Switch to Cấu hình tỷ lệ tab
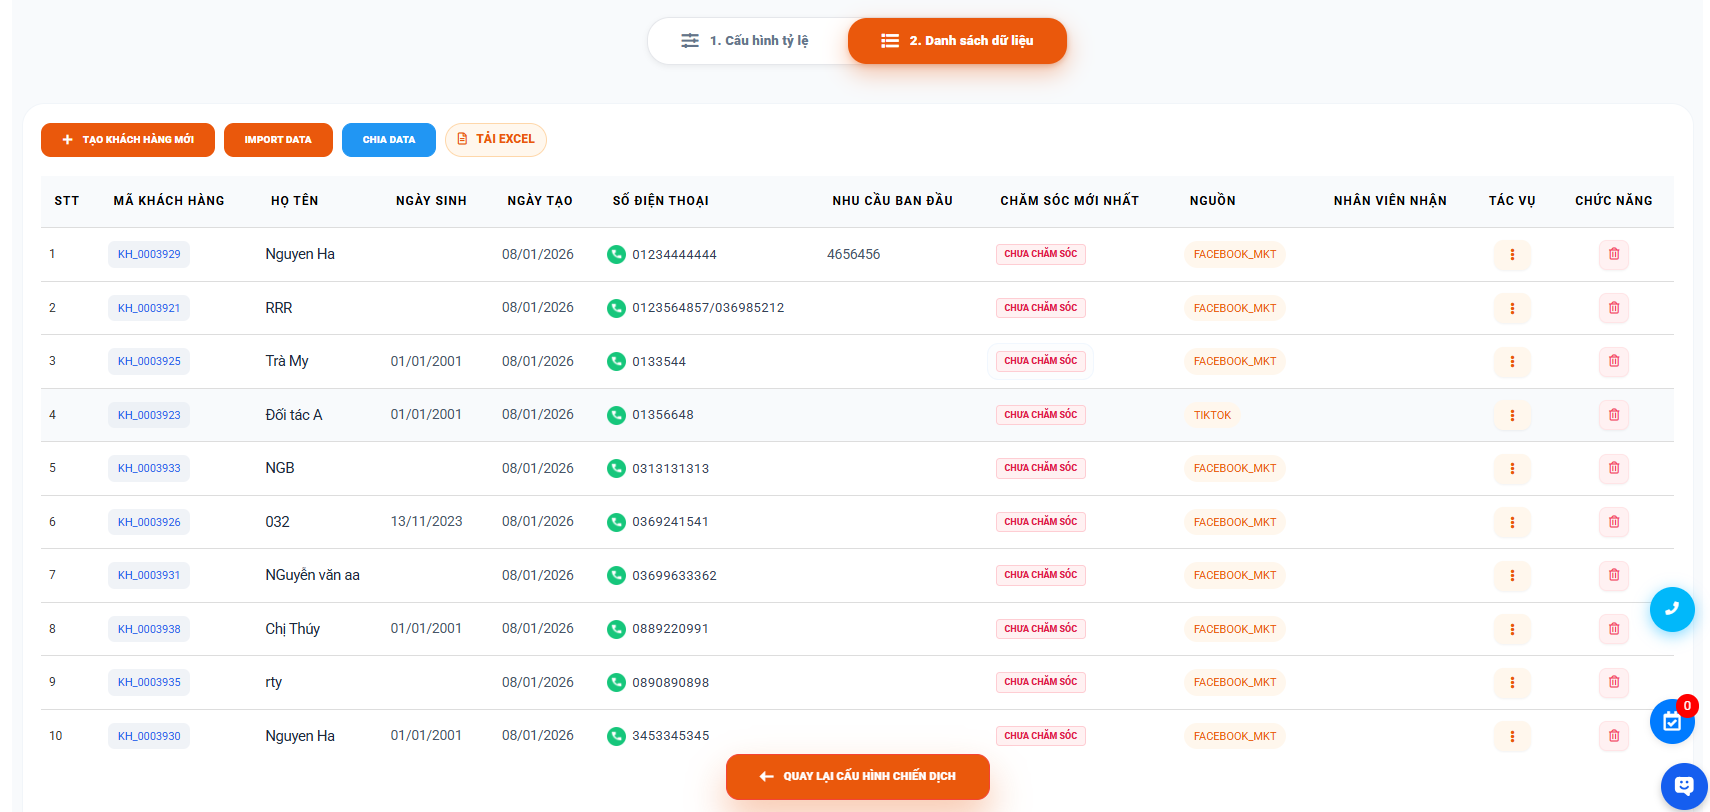Image resolution: width=1710 pixels, height=812 pixels. [747, 41]
